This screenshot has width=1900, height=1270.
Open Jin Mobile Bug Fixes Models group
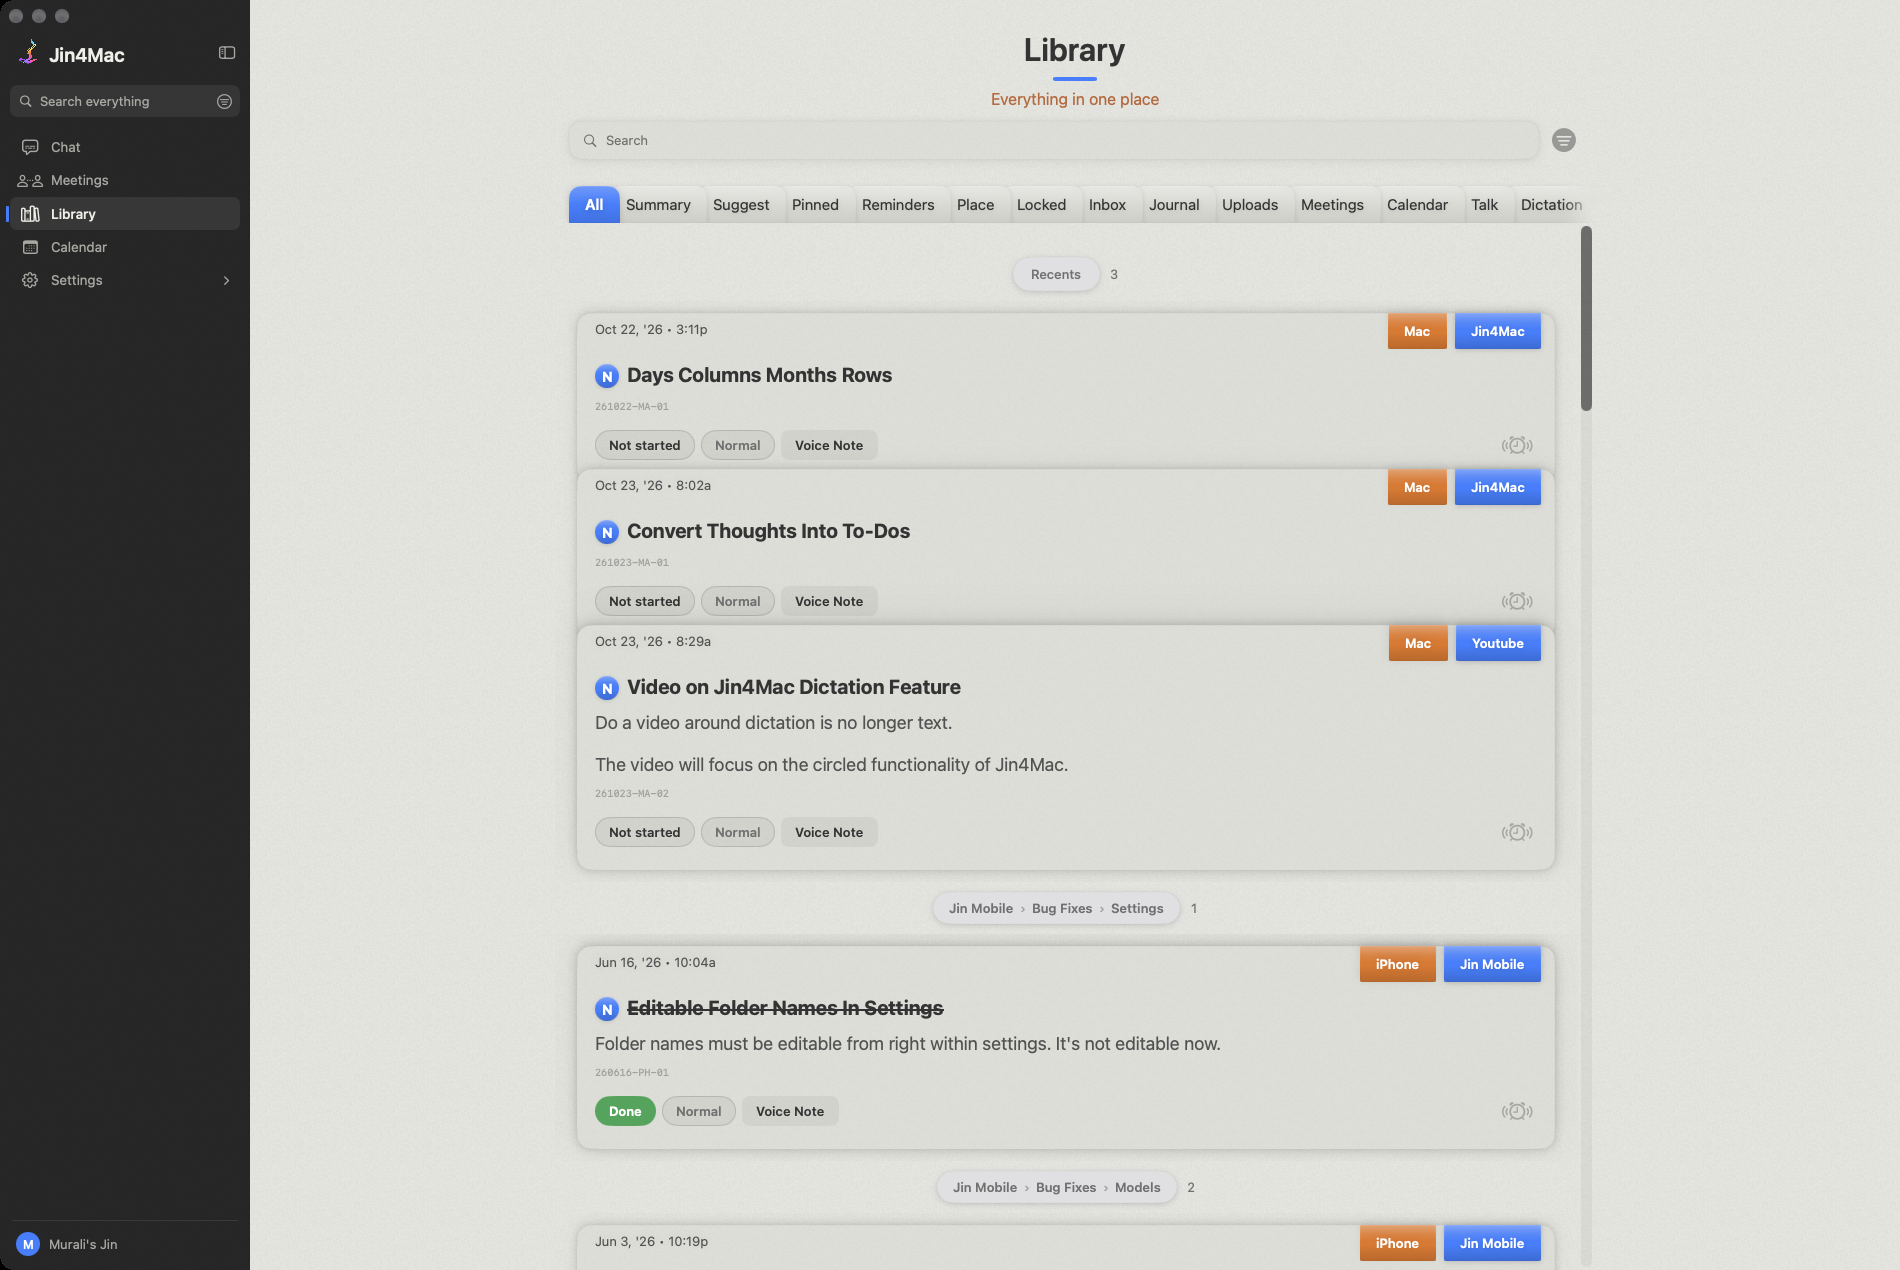(x=1057, y=1187)
